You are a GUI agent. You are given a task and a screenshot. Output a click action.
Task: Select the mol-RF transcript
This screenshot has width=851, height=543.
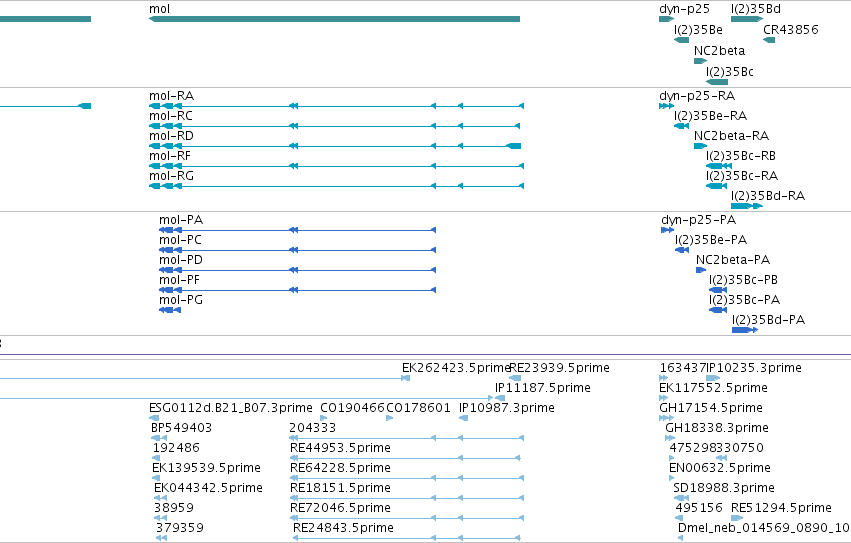click(336, 166)
